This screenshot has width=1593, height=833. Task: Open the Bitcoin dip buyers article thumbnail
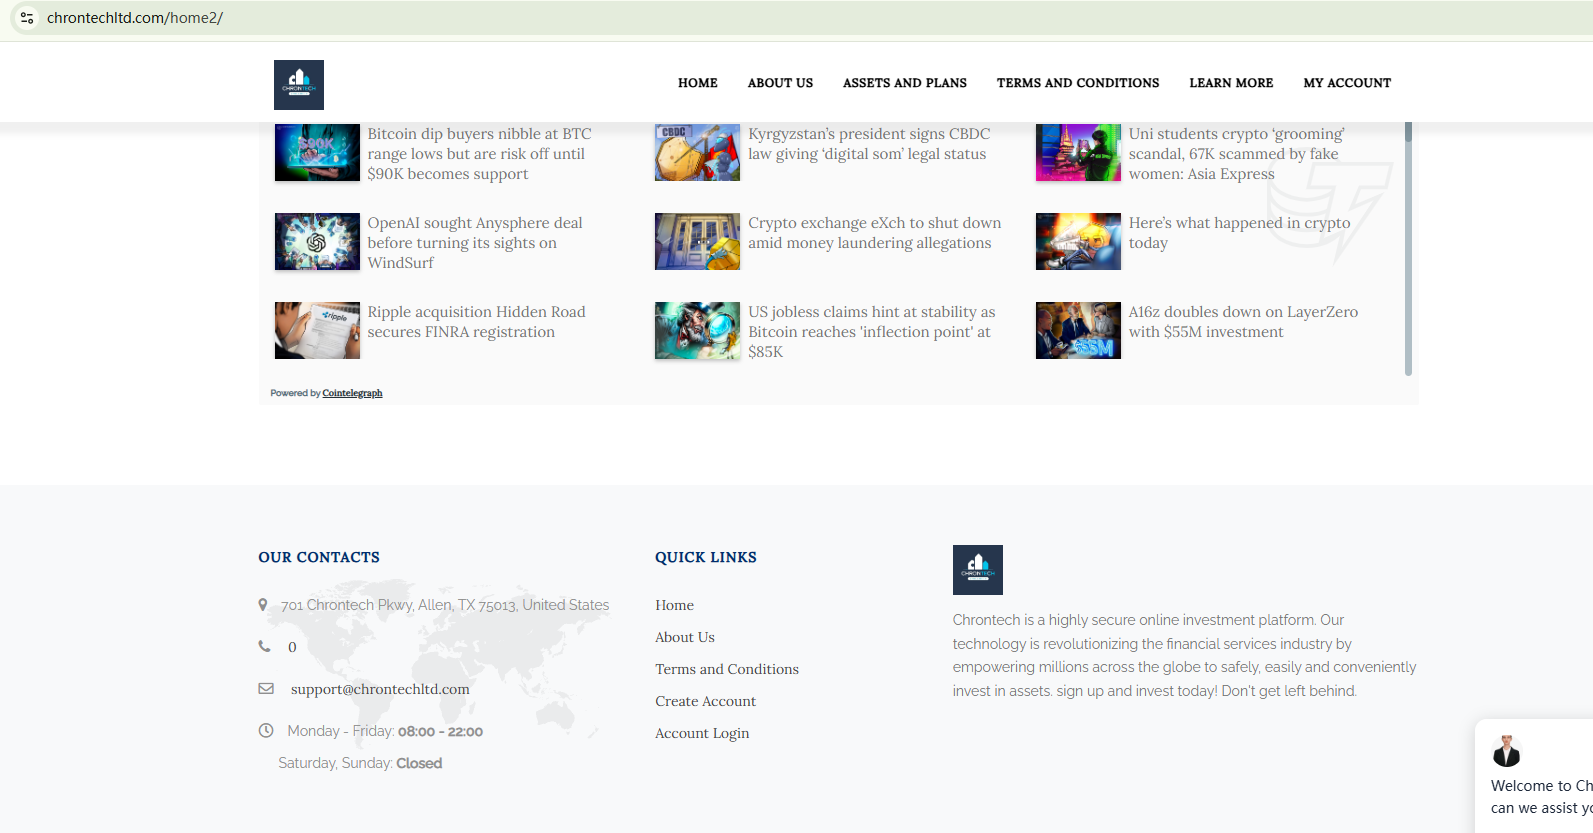(x=317, y=152)
